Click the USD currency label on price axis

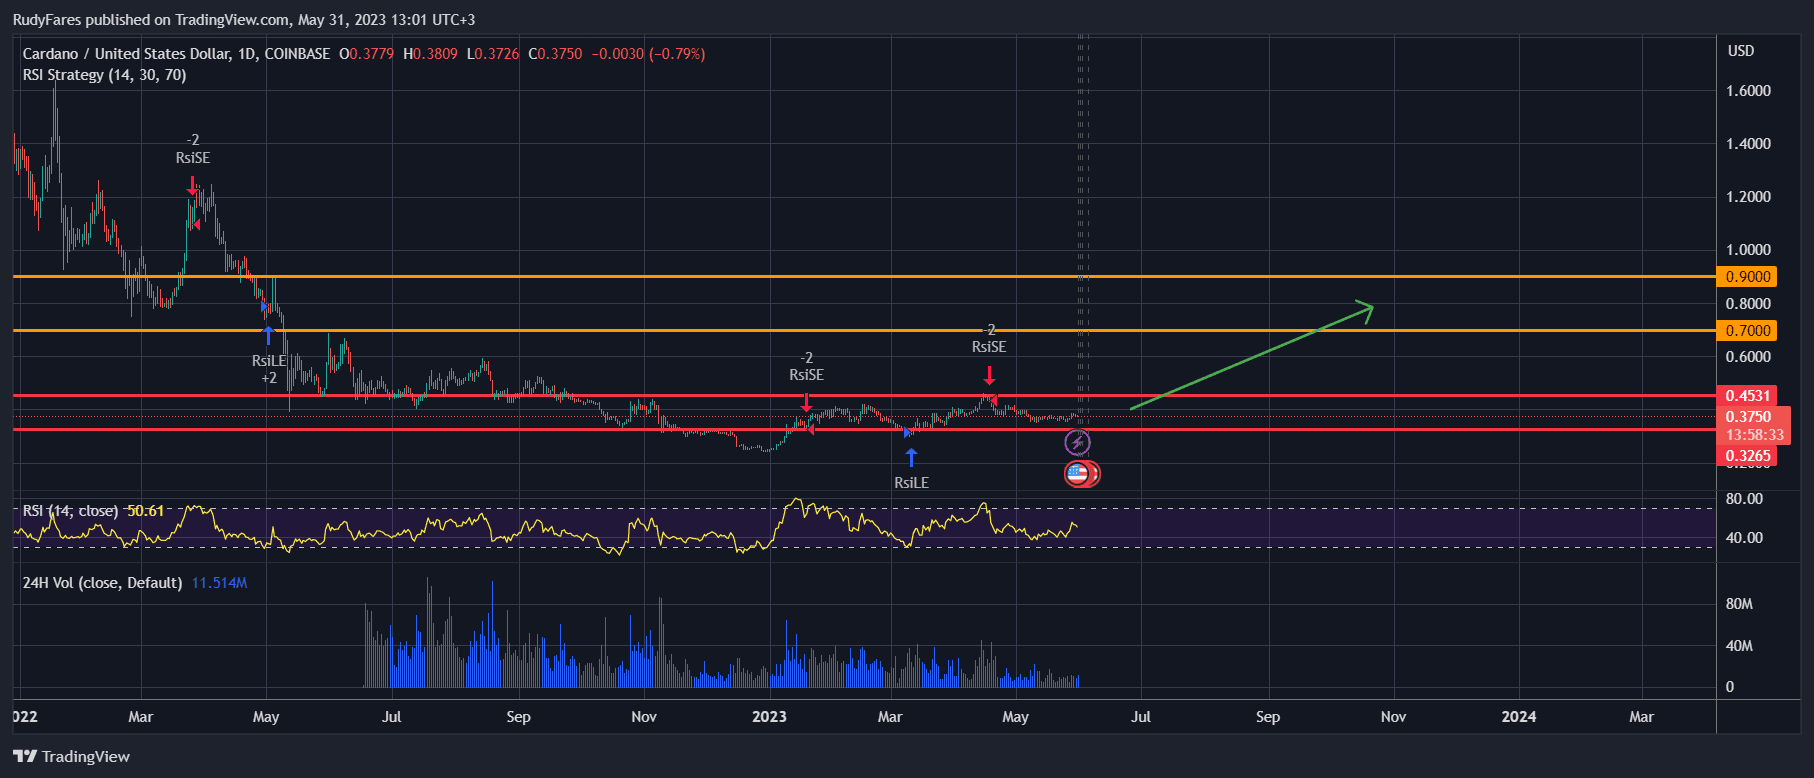(1740, 51)
